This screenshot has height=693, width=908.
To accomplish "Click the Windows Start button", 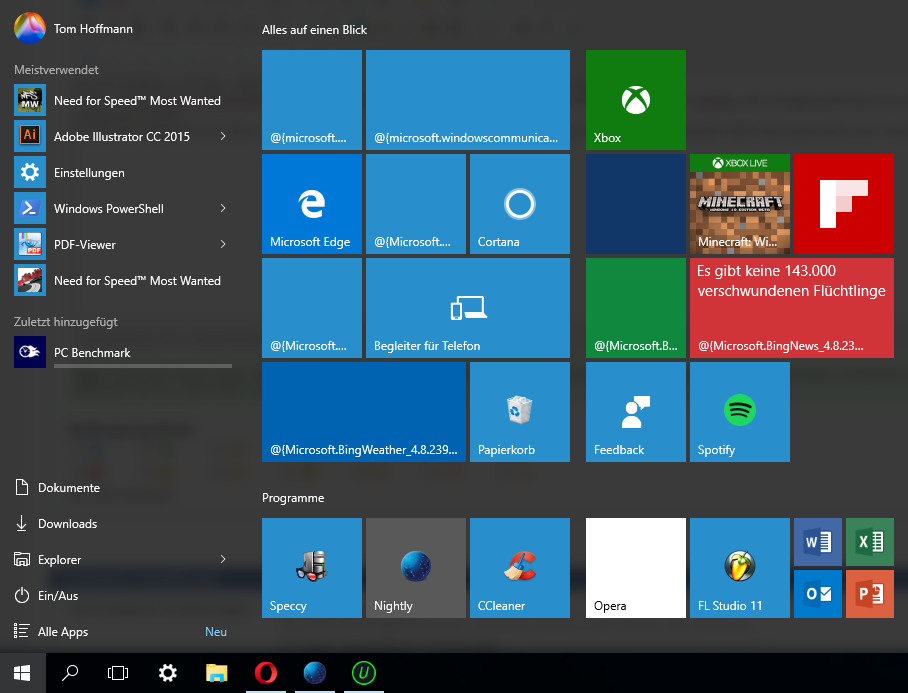I will pos(22,673).
